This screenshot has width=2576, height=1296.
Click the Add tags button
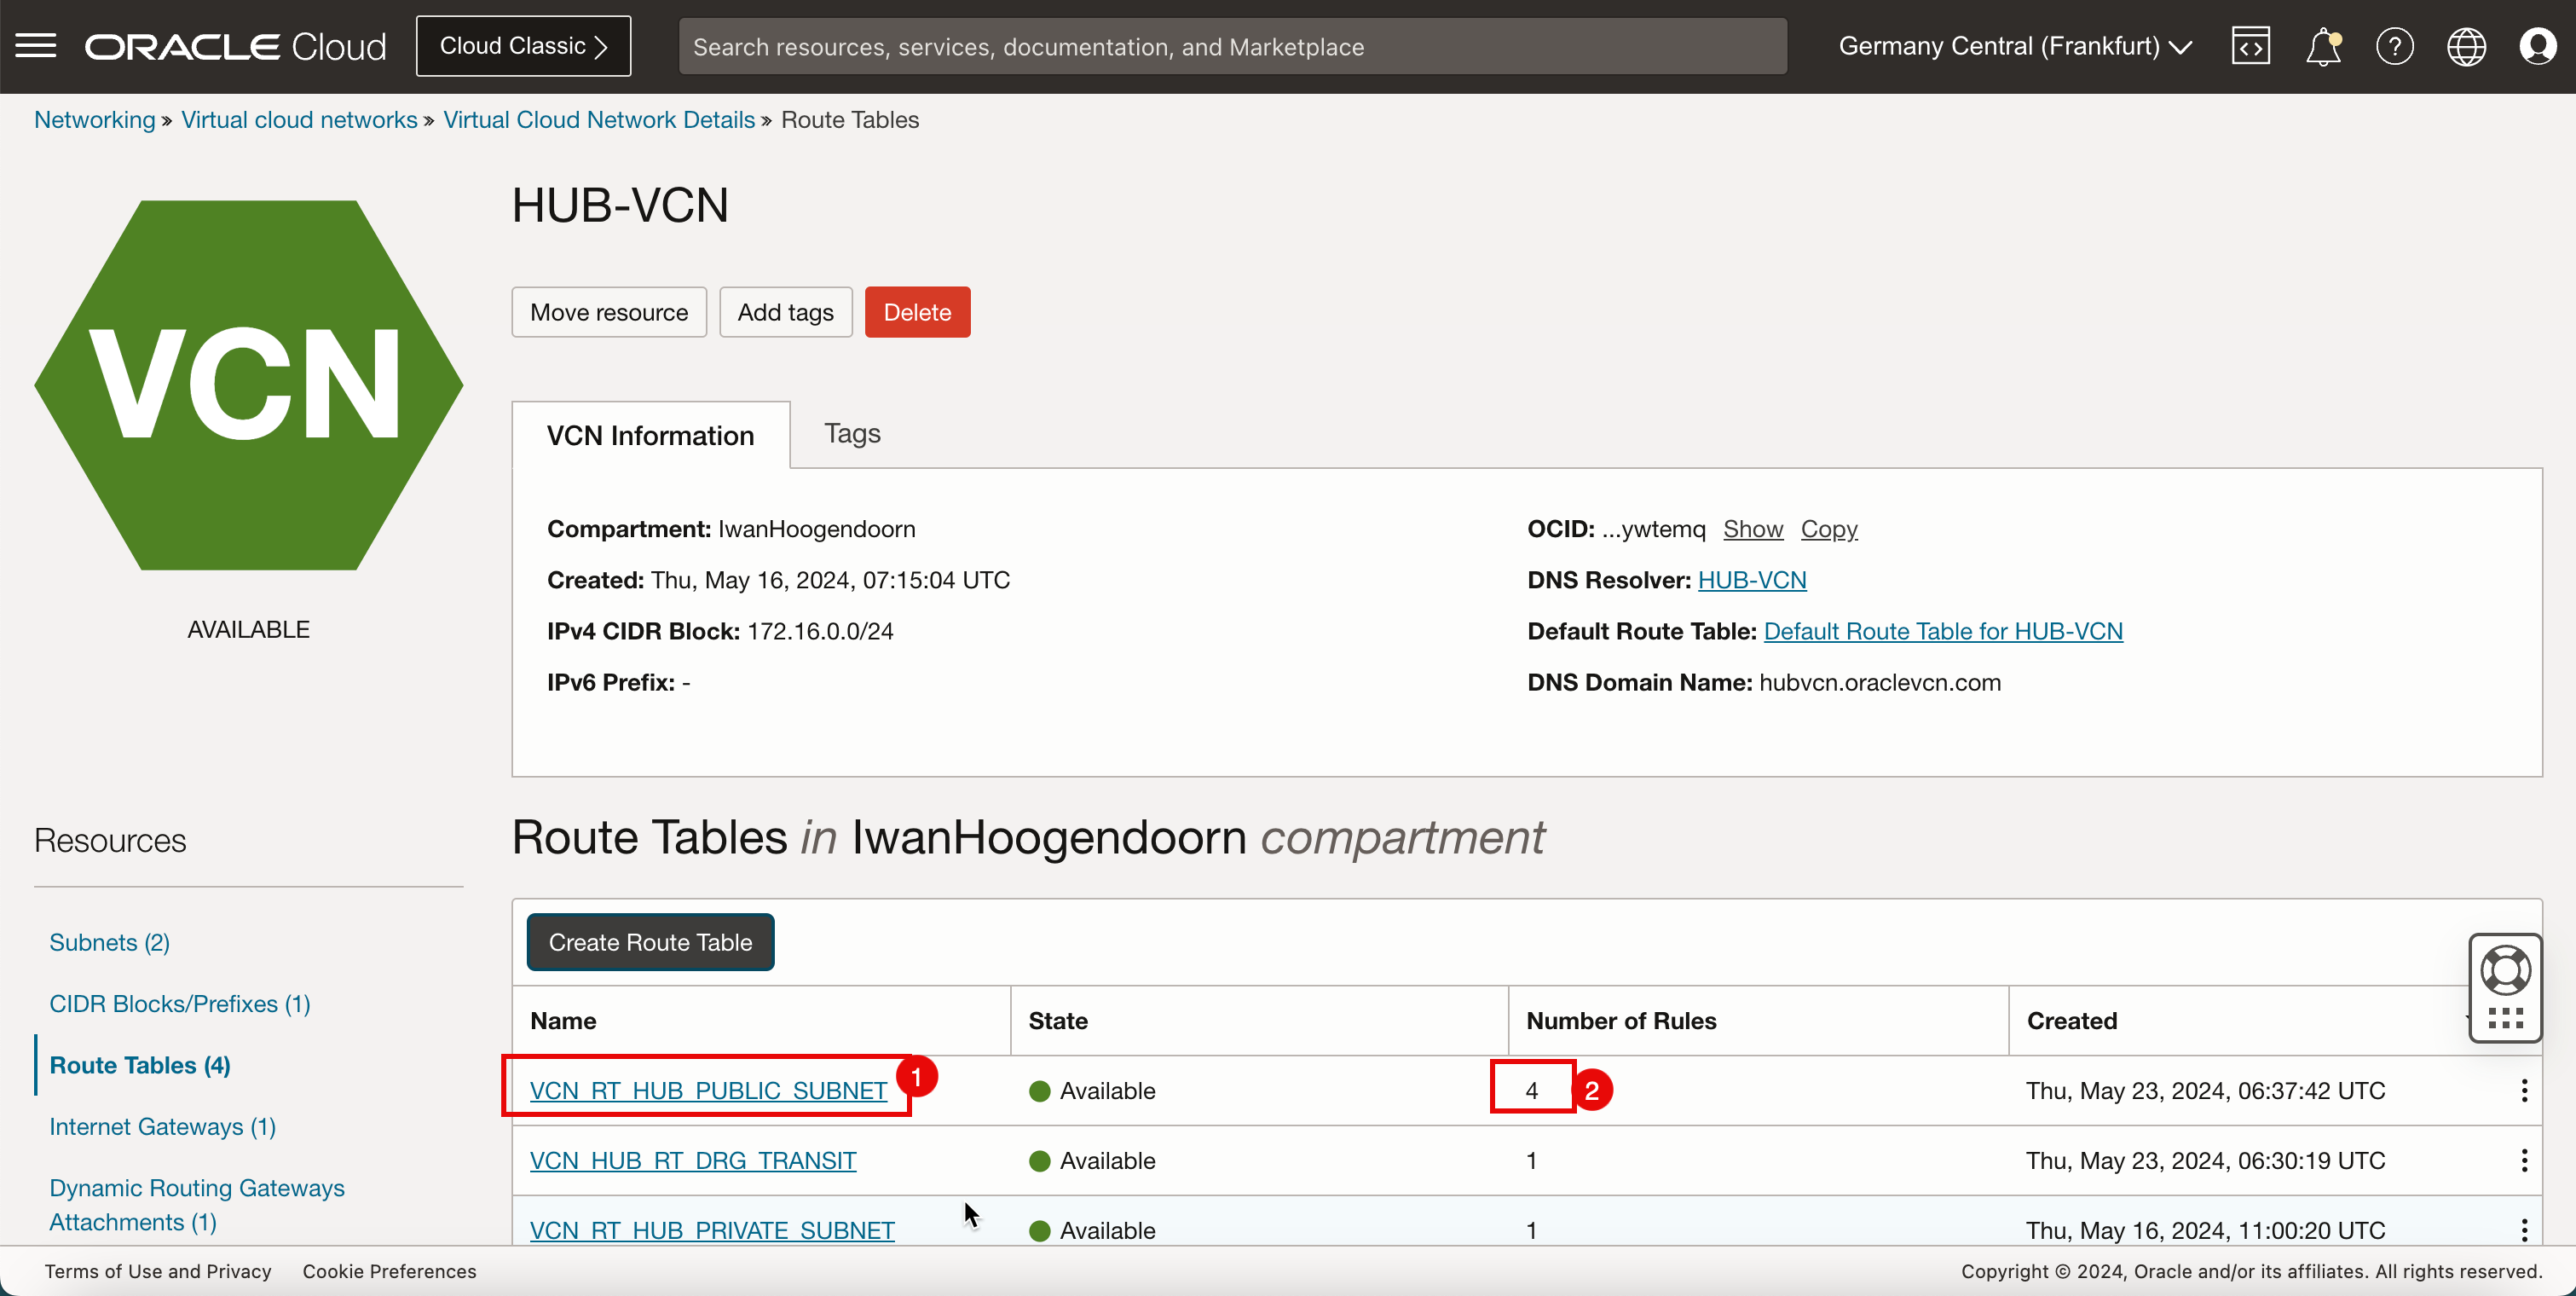coord(785,310)
